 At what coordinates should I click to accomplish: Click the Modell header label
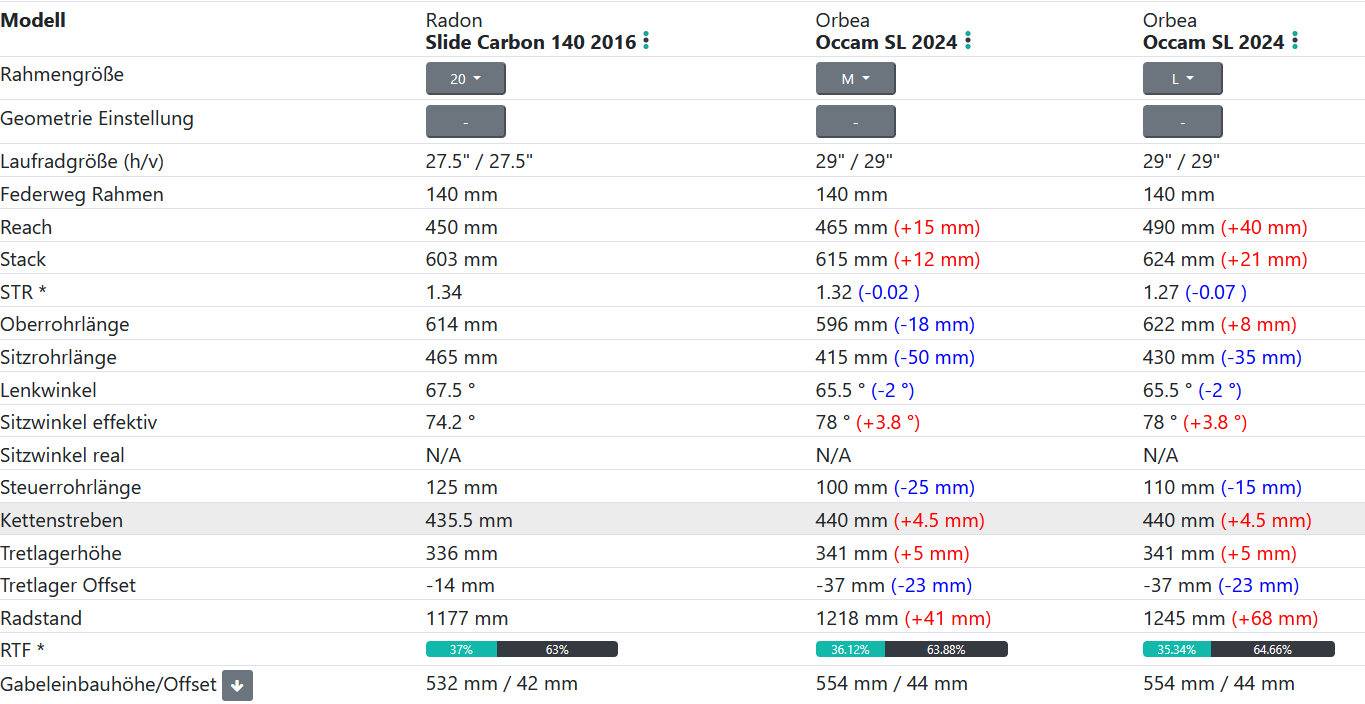pos(33,20)
